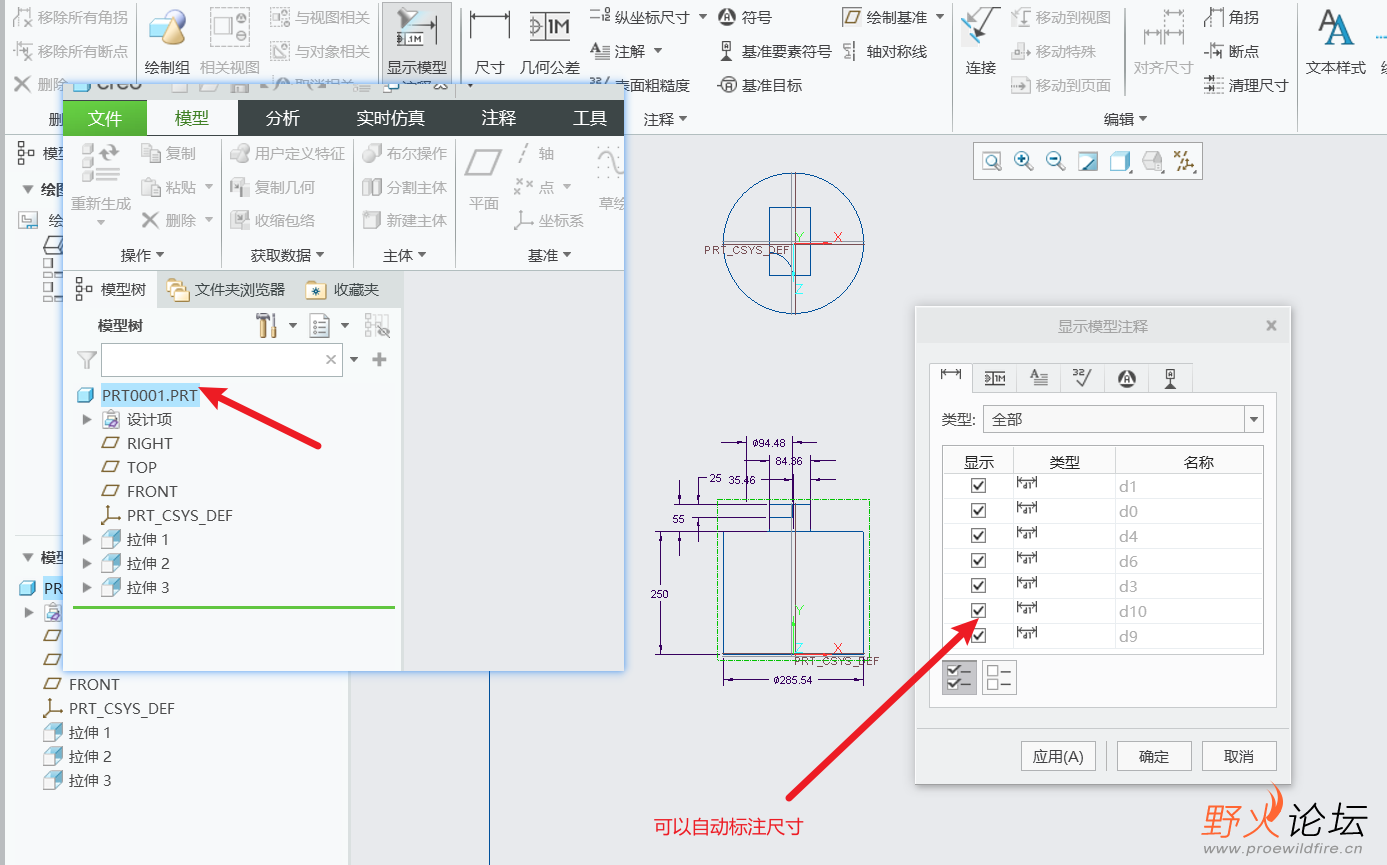This screenshot has width=1387, height=865.
Task: Open the 操作 group dropdown
Action: [142, 255]
